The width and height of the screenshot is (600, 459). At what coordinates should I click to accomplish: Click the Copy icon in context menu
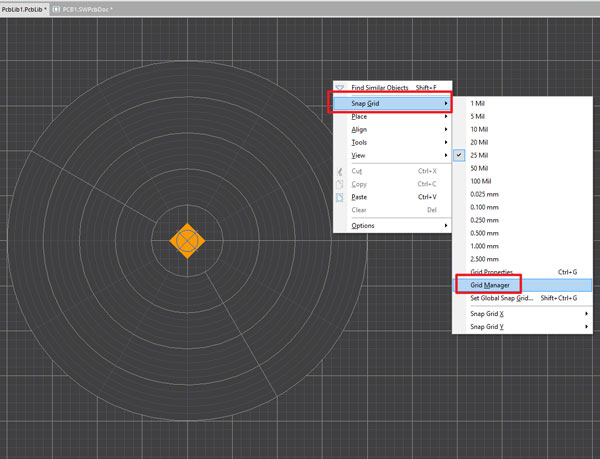tap(340, 184)
